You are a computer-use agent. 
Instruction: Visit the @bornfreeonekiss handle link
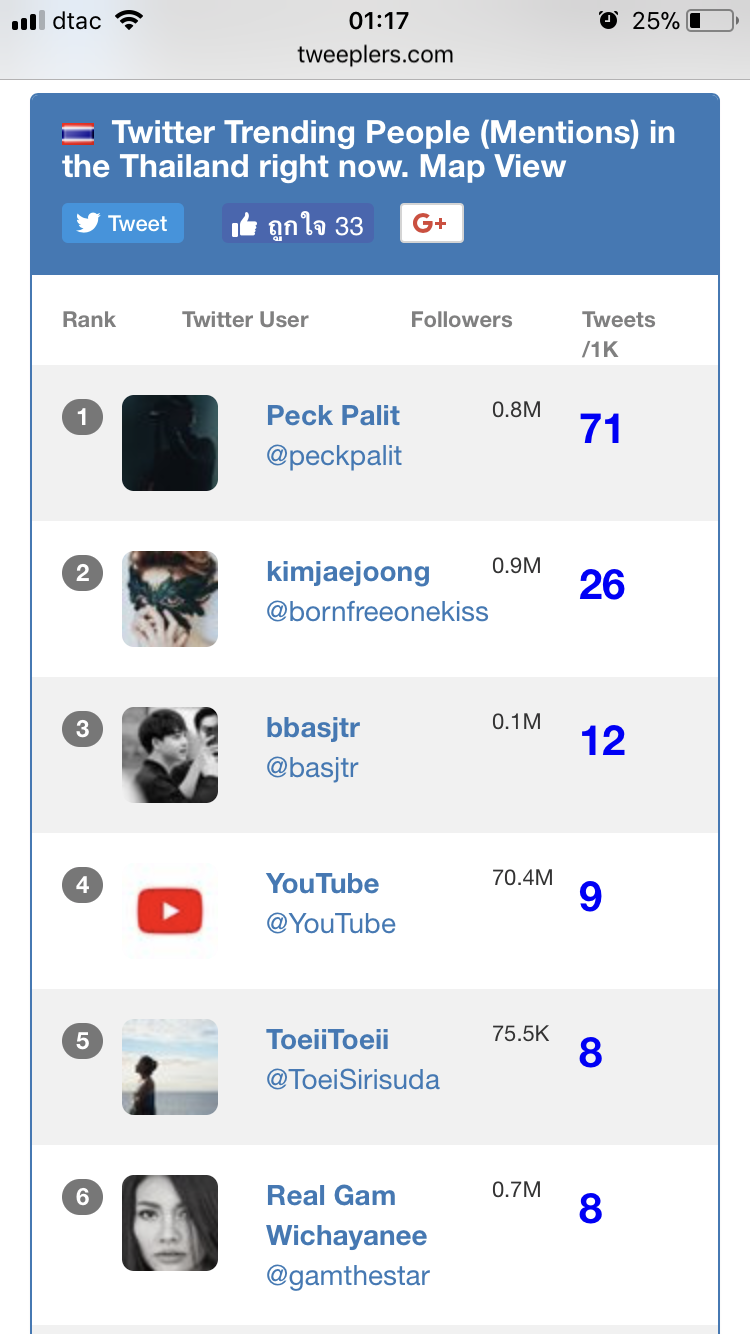coord(377,612)
